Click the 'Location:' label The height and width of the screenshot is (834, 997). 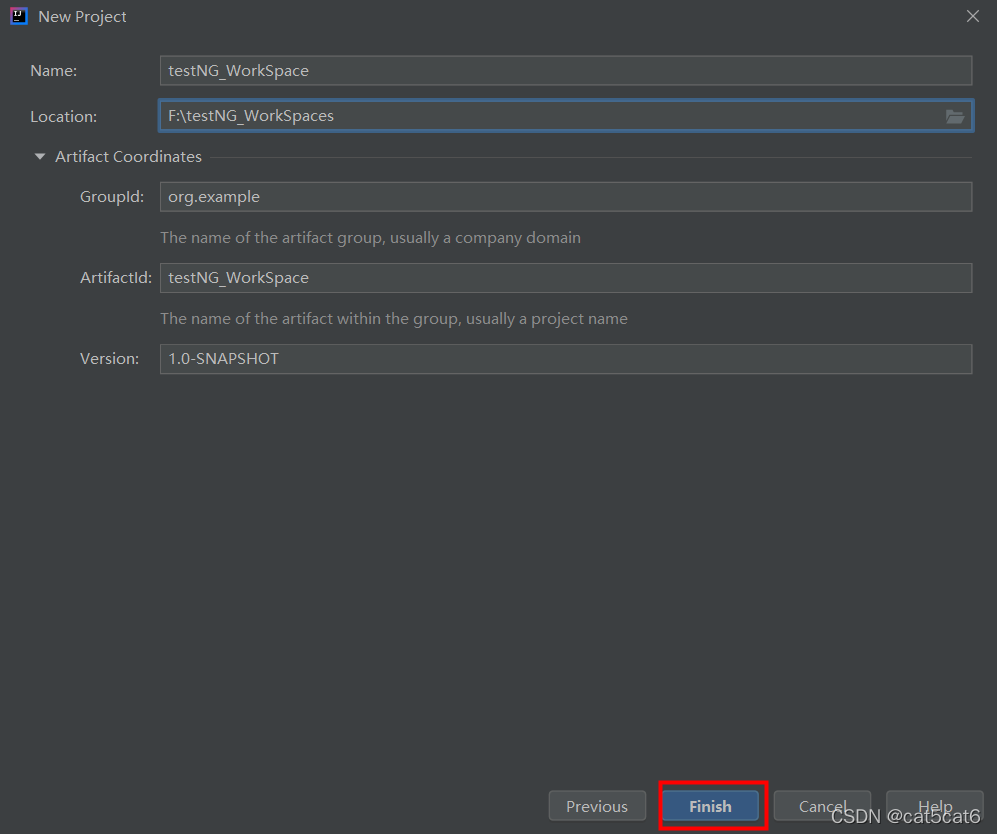[64, 116]
